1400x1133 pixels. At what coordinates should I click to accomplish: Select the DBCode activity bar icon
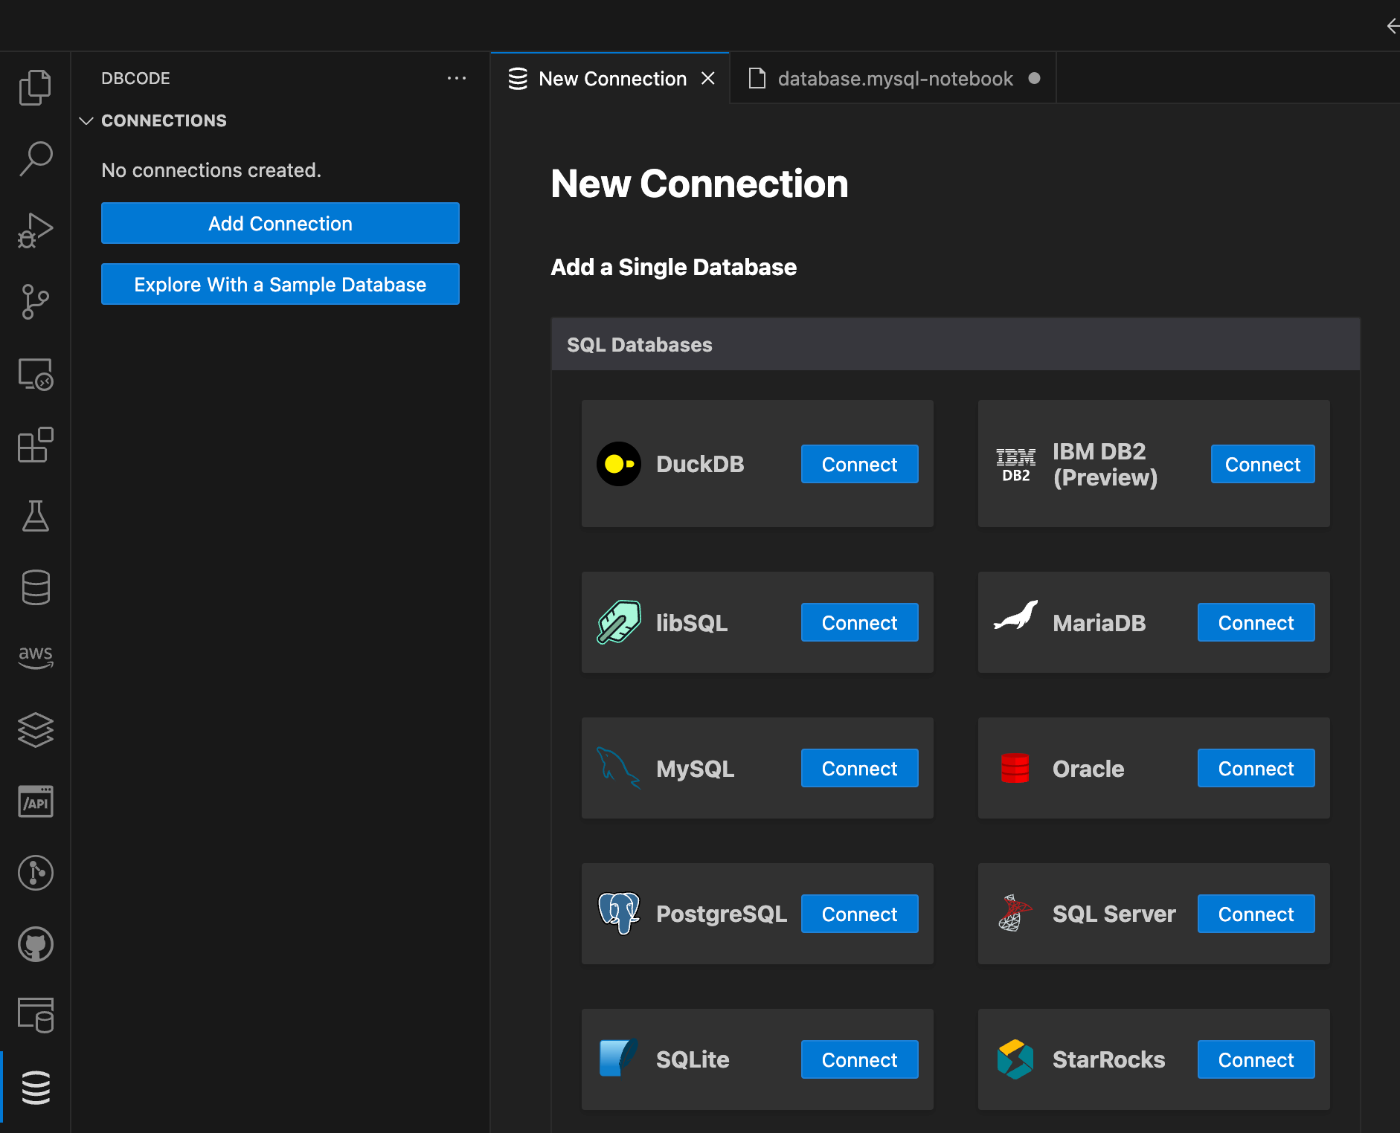[35, 1087]
